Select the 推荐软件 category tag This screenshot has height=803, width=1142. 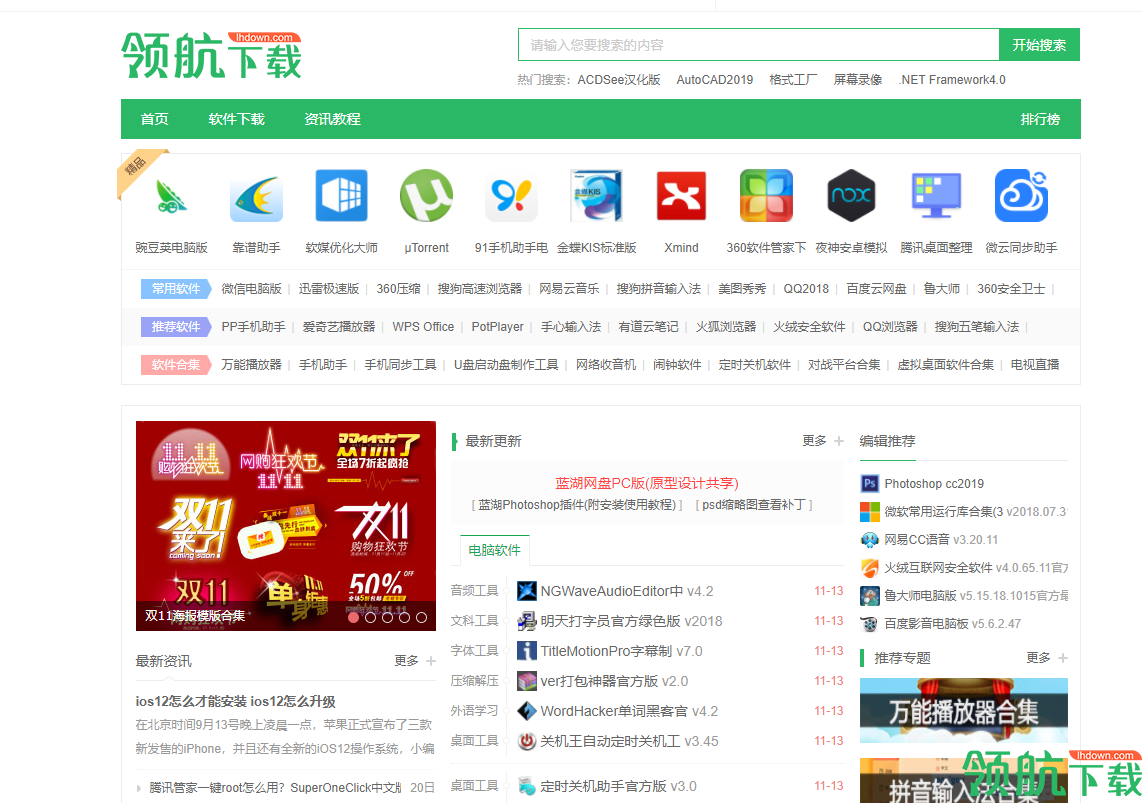(176, 327)
